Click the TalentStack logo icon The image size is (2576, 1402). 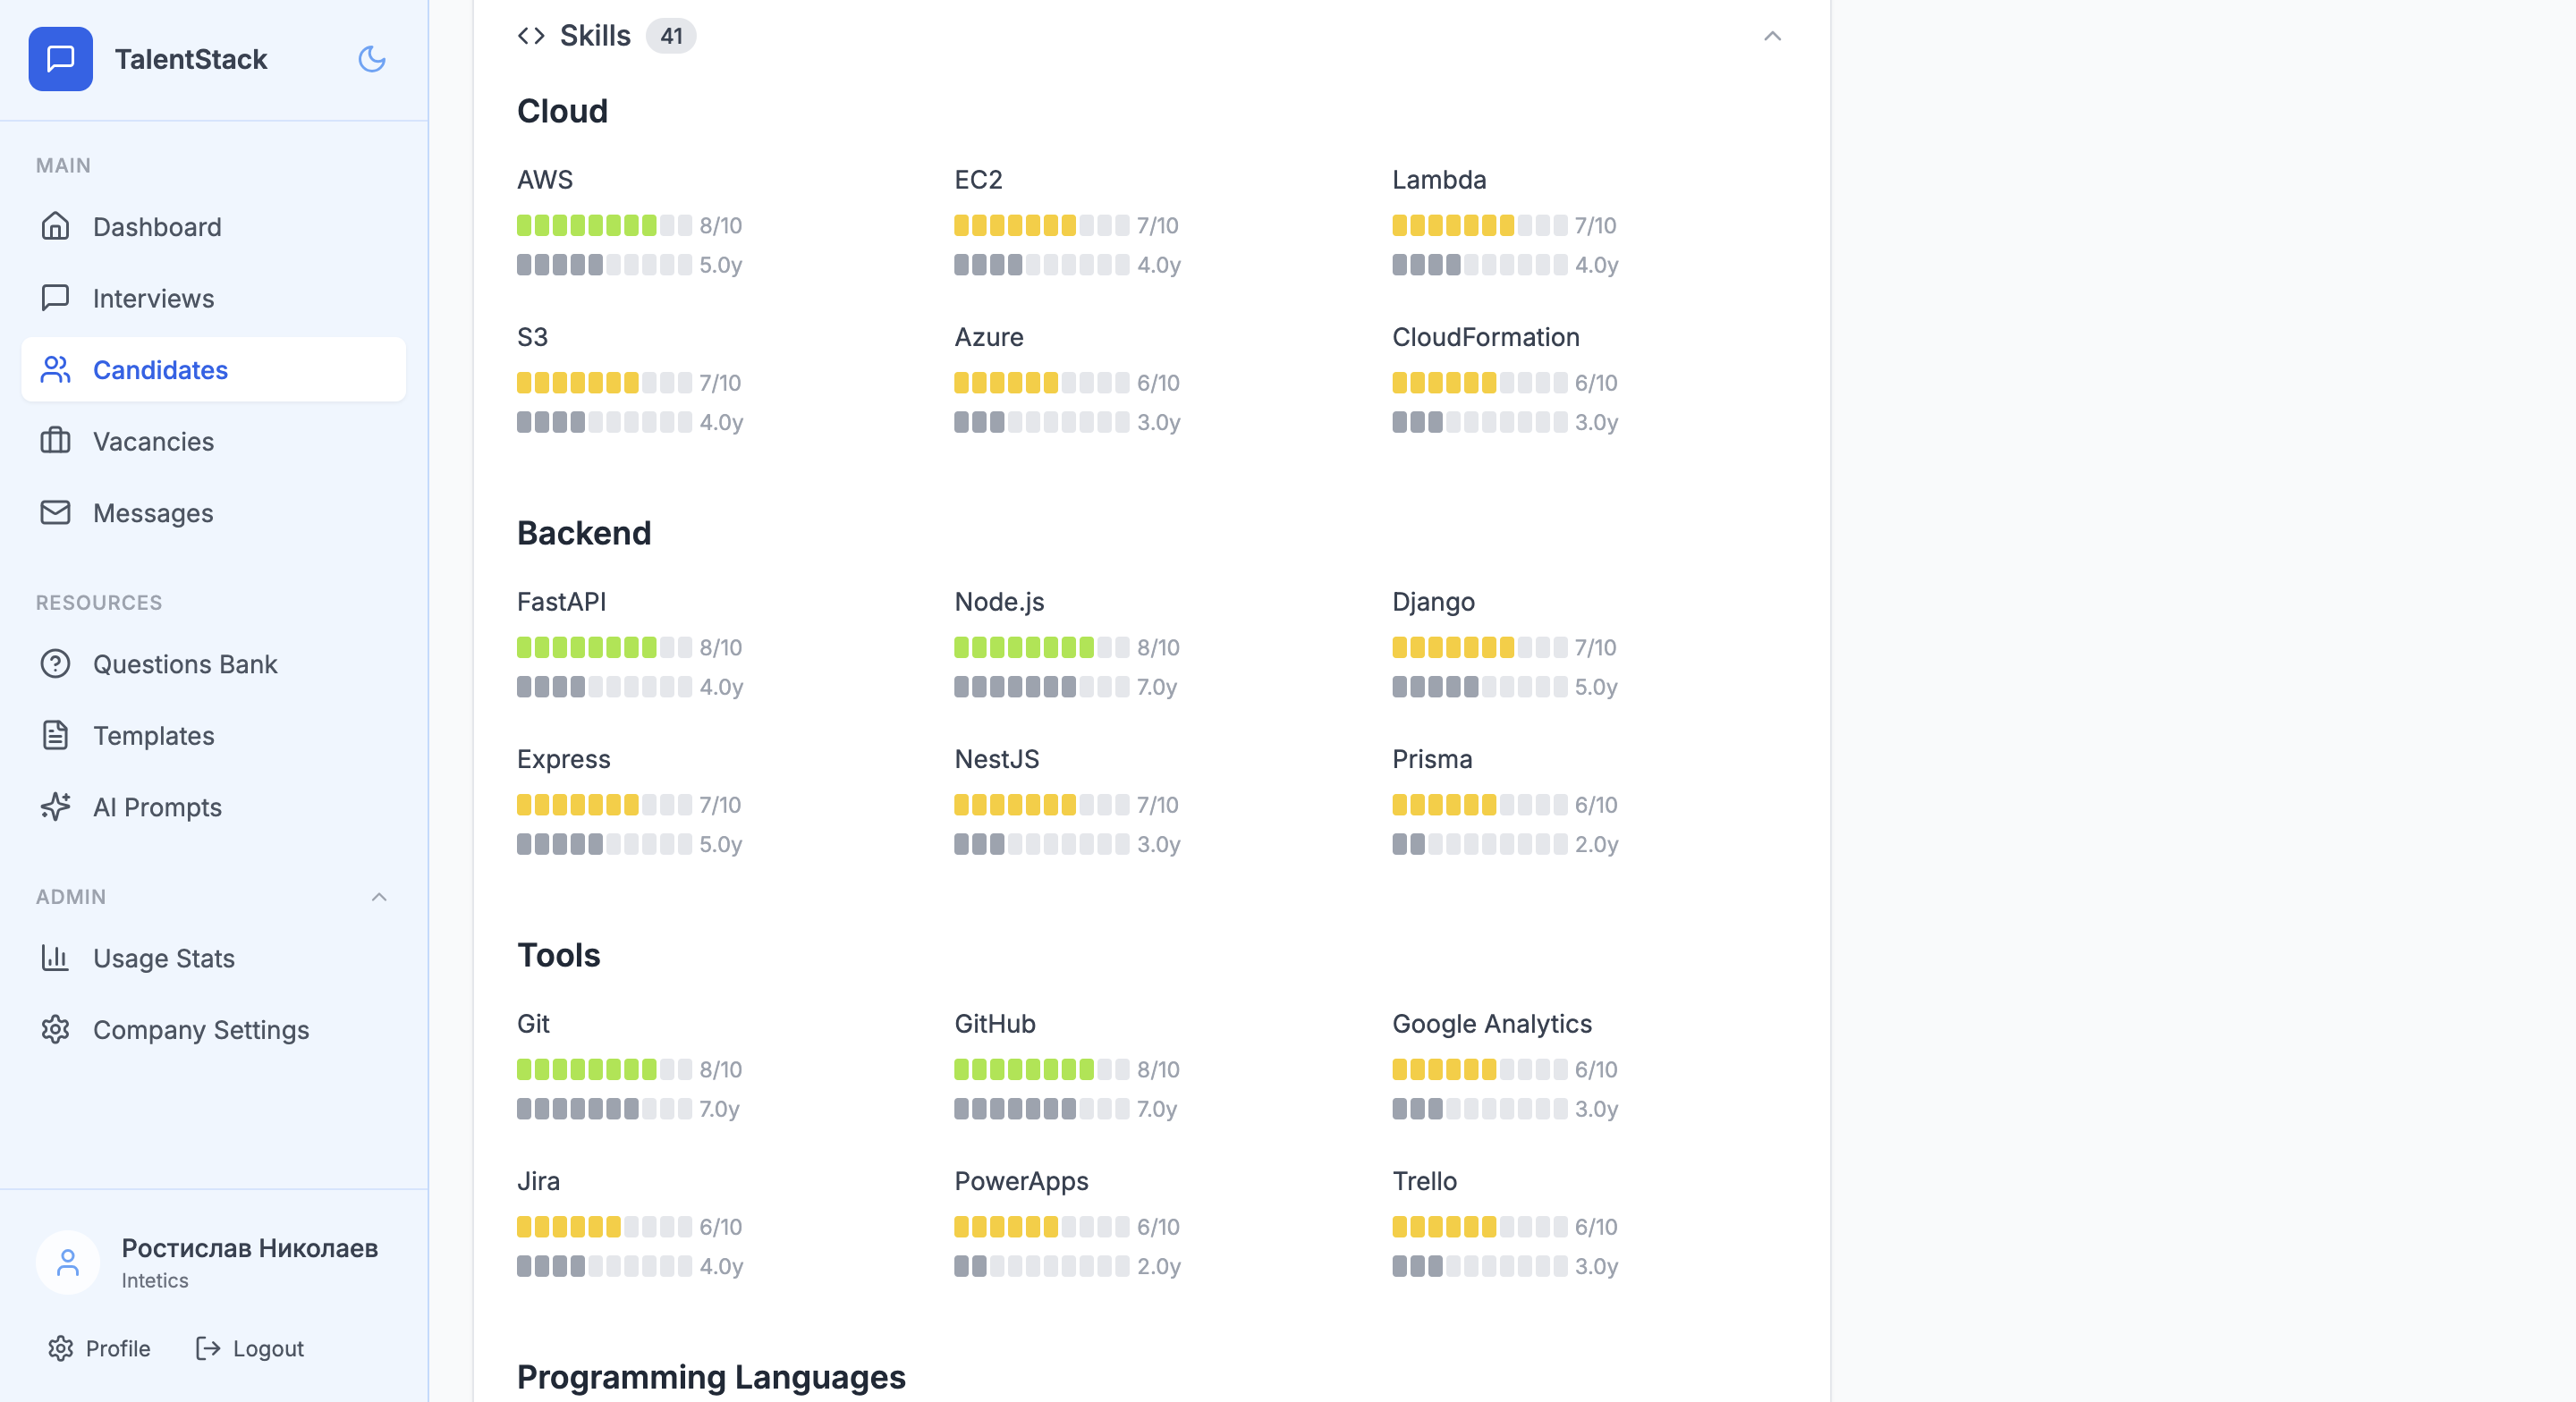60,59
